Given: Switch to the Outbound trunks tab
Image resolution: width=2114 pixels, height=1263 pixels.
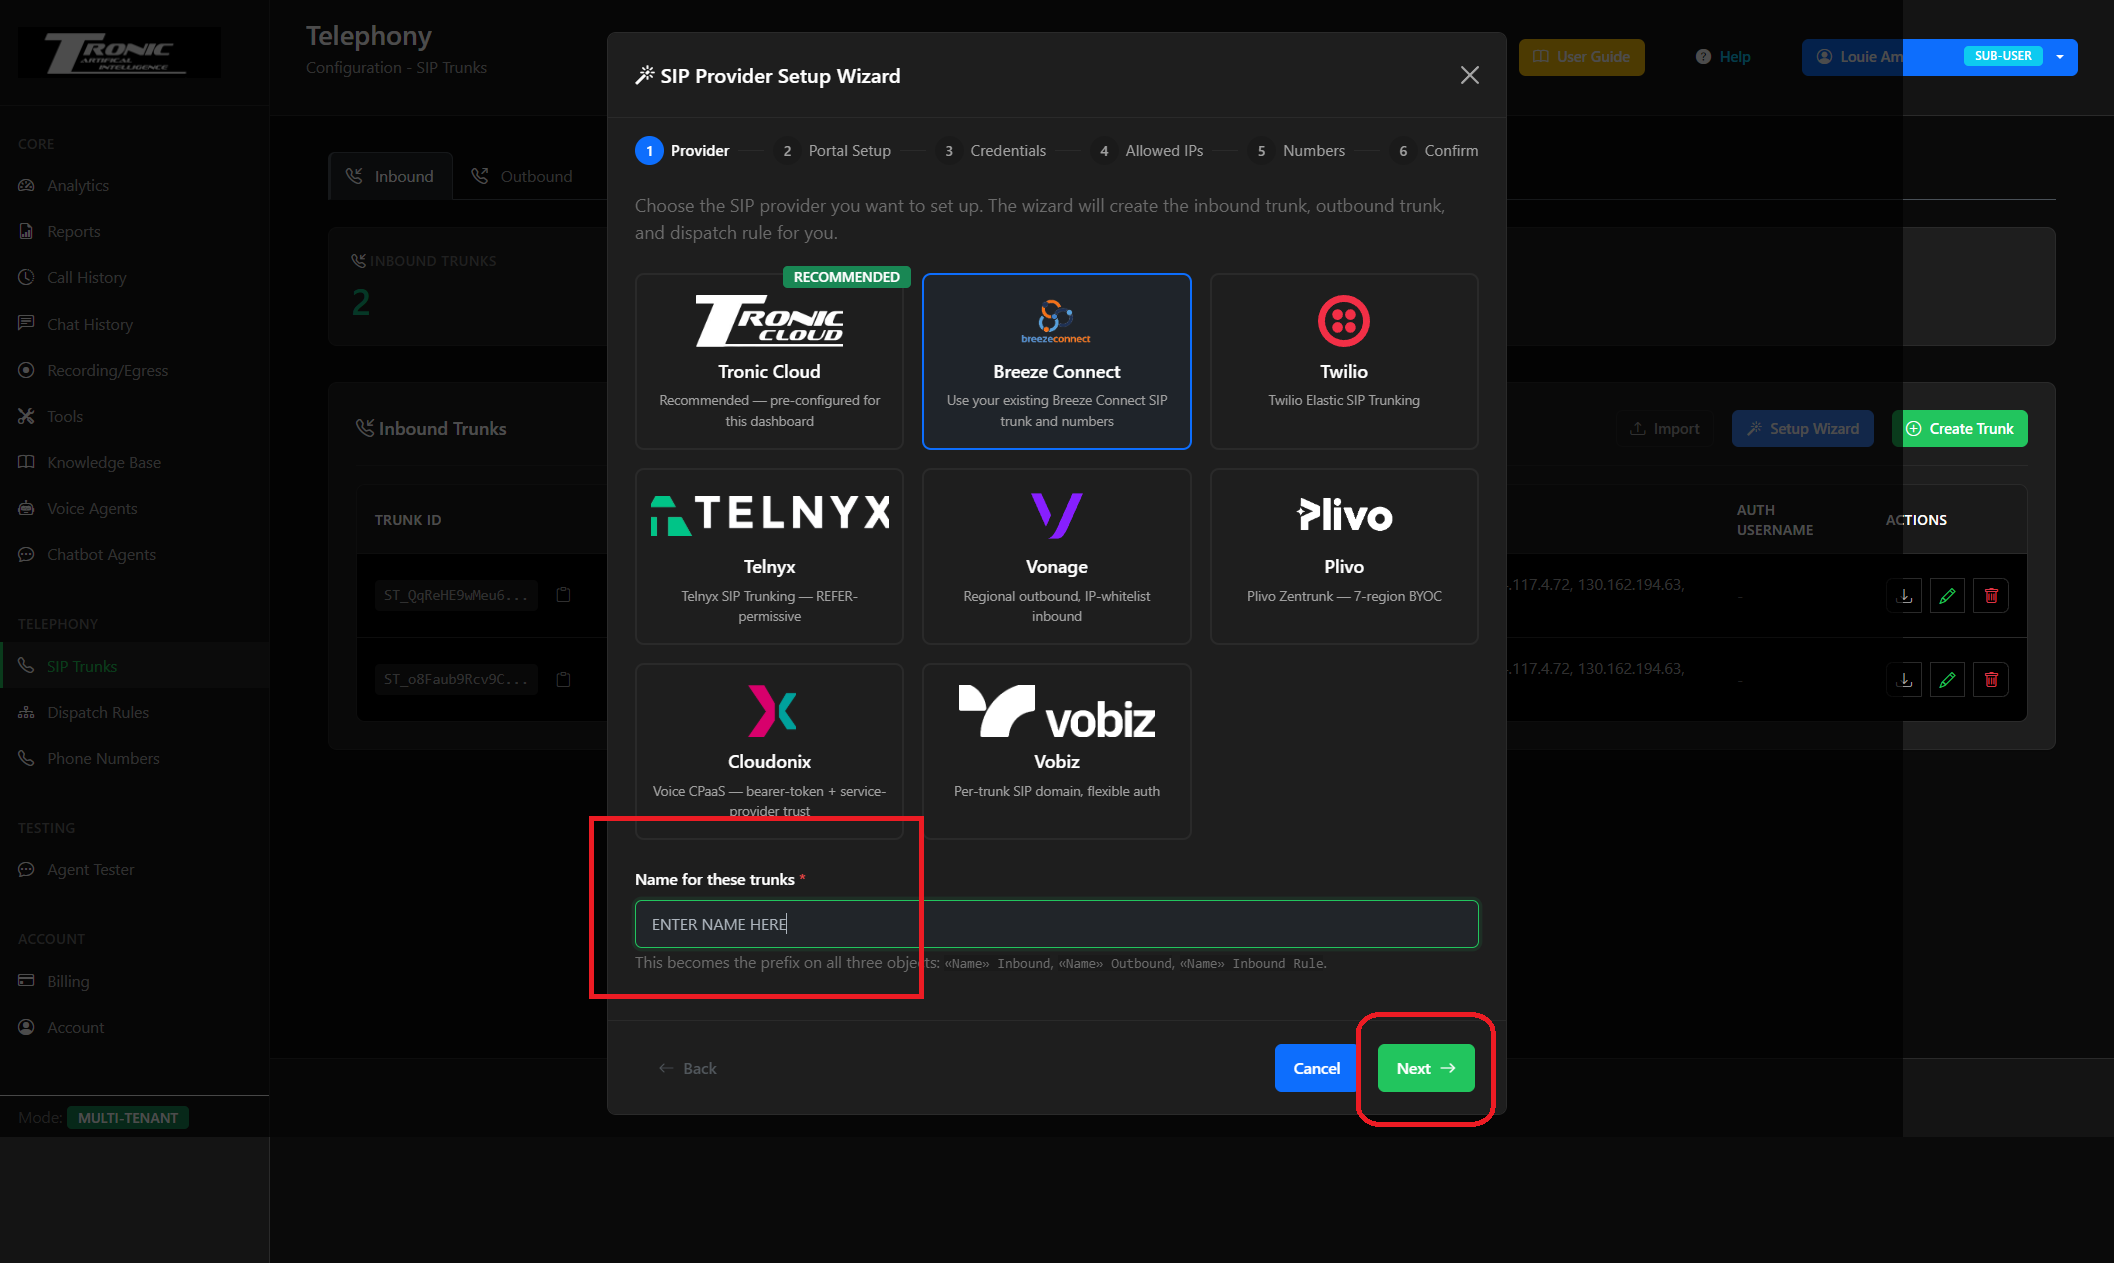Looking at the screenshot, I should 522,176.
